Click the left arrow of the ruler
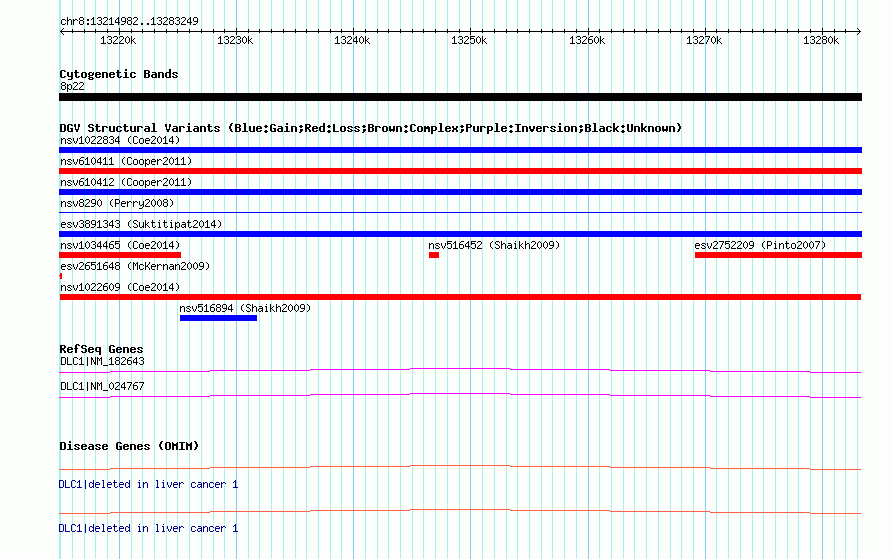 tap(62, 31)
